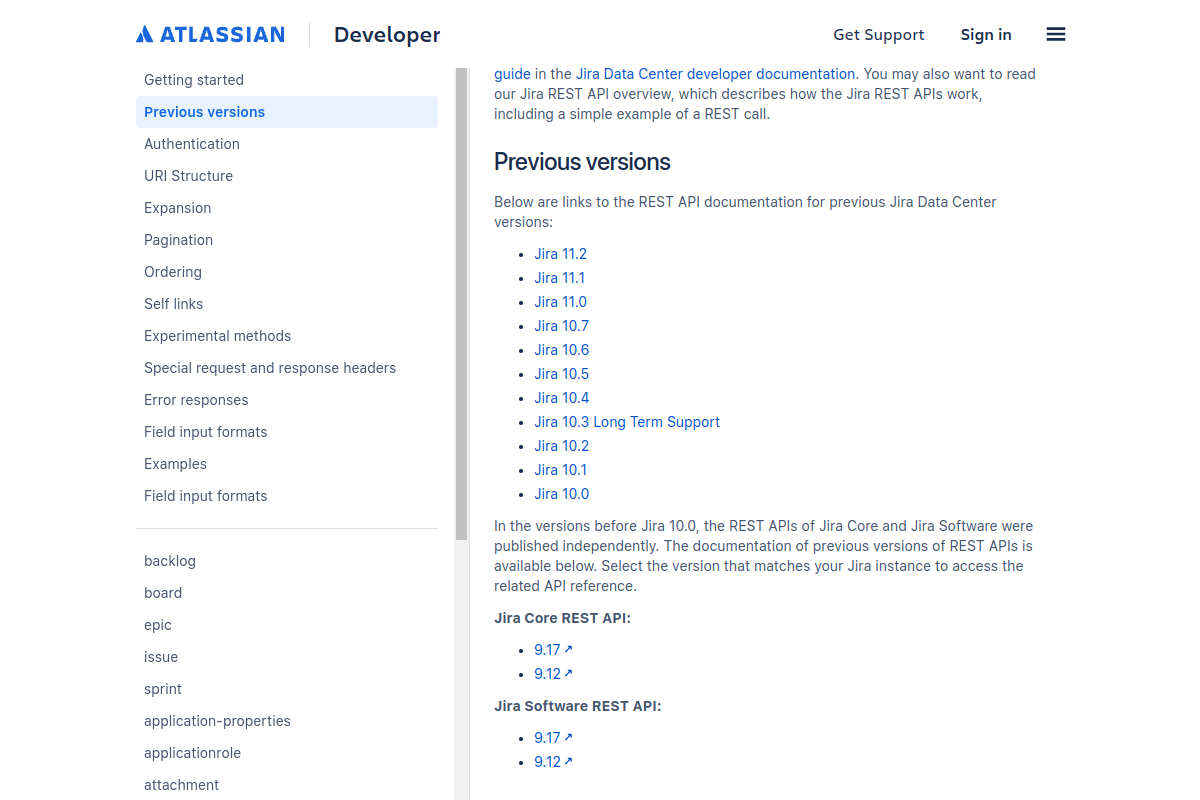Open the hamburger menu icon
The width and height of the screenshot is (1200, 800).
click(1056, 34)
